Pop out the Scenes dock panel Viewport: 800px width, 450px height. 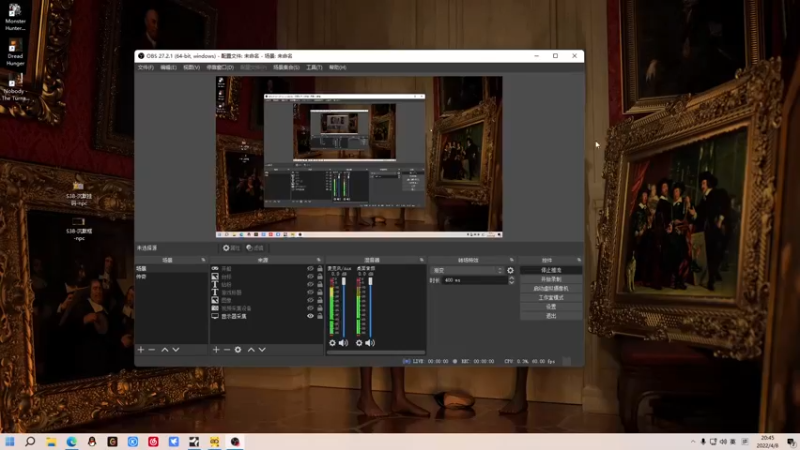203,260
